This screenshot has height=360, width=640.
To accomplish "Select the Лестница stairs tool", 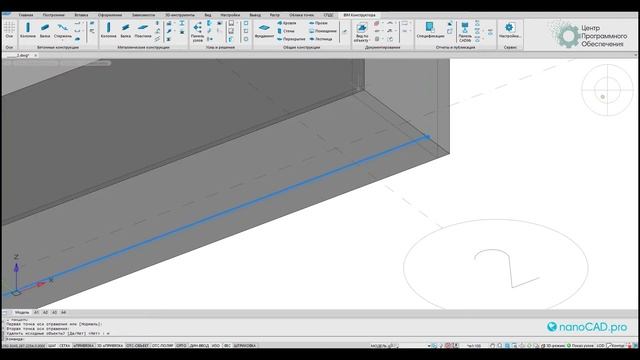I will (x=321, y=39).
